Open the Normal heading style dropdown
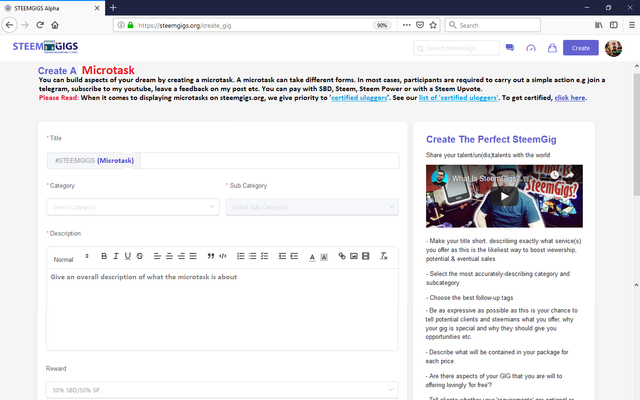Viewport: 640px width, 400px height. pyautogui.click(x=71, y=259)
